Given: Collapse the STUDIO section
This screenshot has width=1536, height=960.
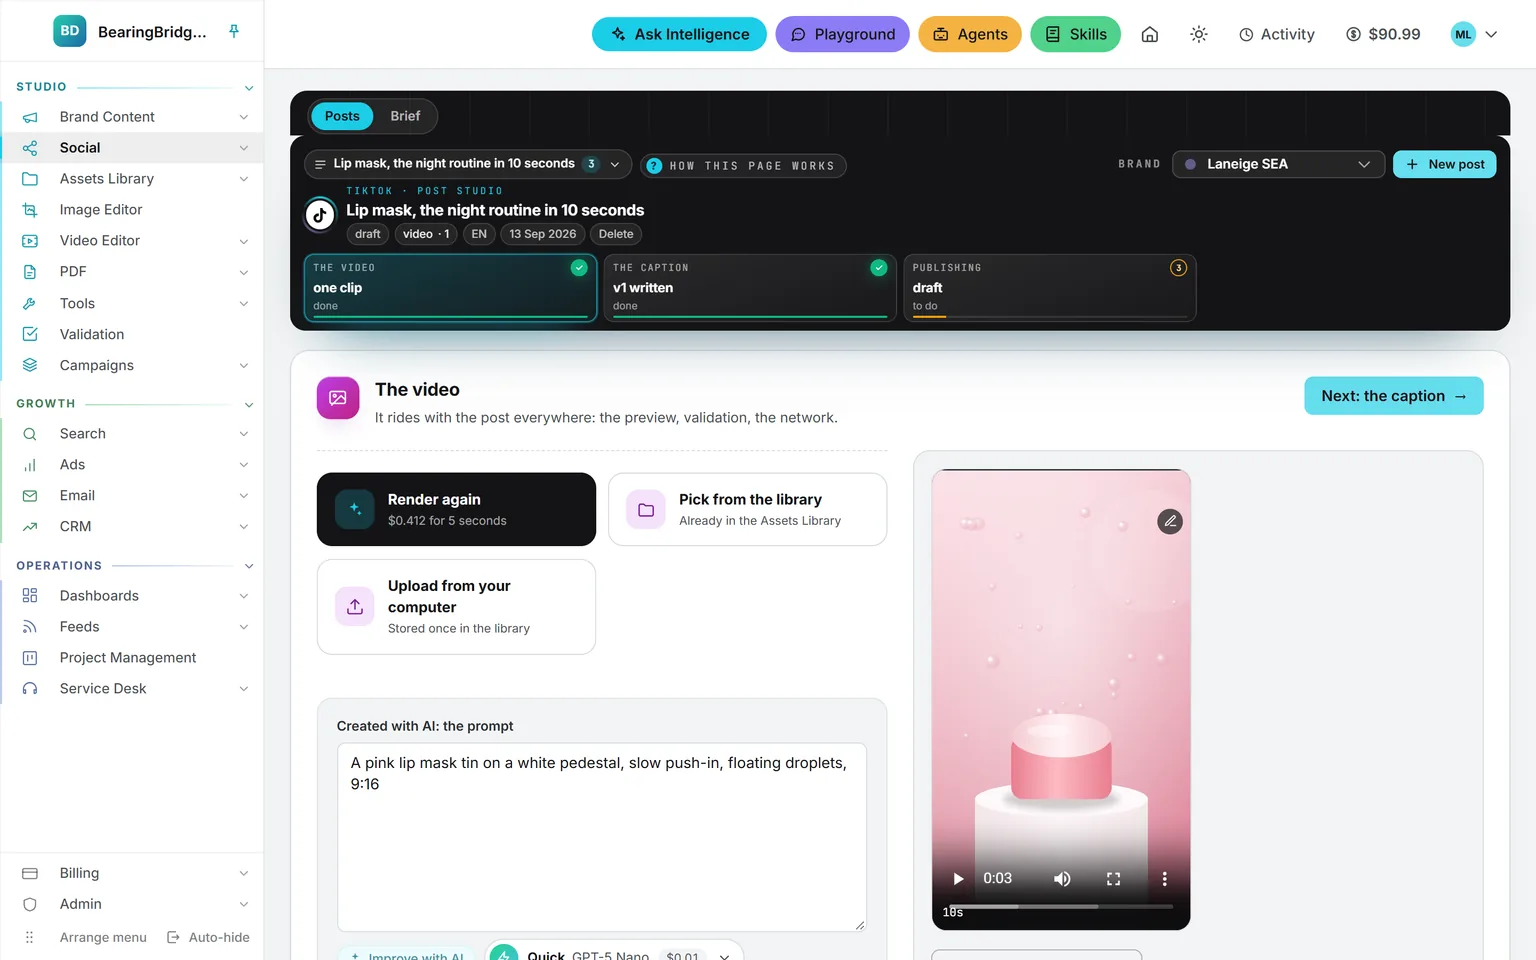Looking at the screenshot, I should [249, 87].
